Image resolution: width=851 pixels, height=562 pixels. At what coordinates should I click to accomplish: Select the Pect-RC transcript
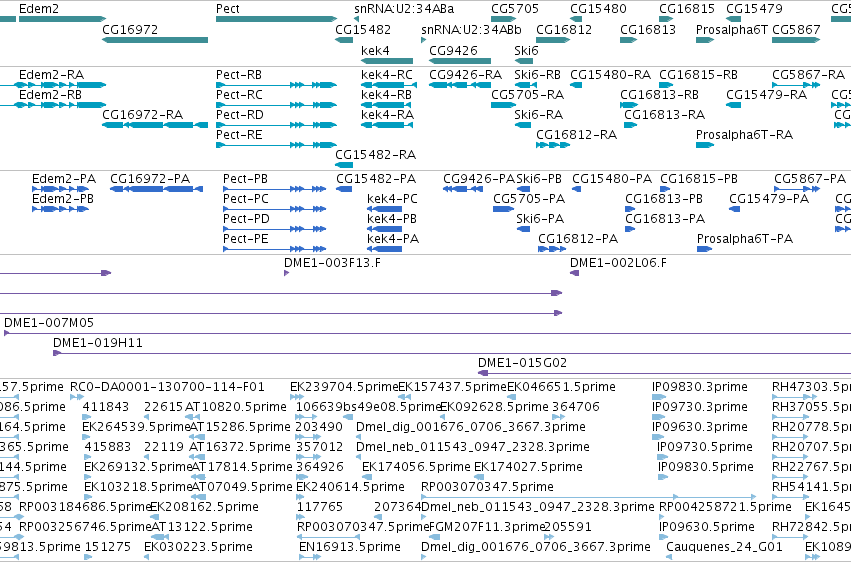click(x=277, y=105)
